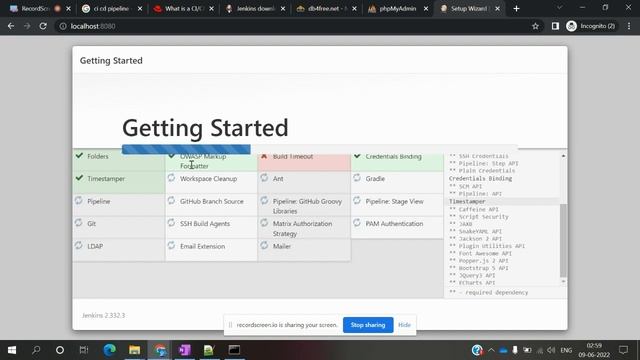The image size is (640, 360).
Task: View site information icon in address bar
Action: [x=63, y=26]
